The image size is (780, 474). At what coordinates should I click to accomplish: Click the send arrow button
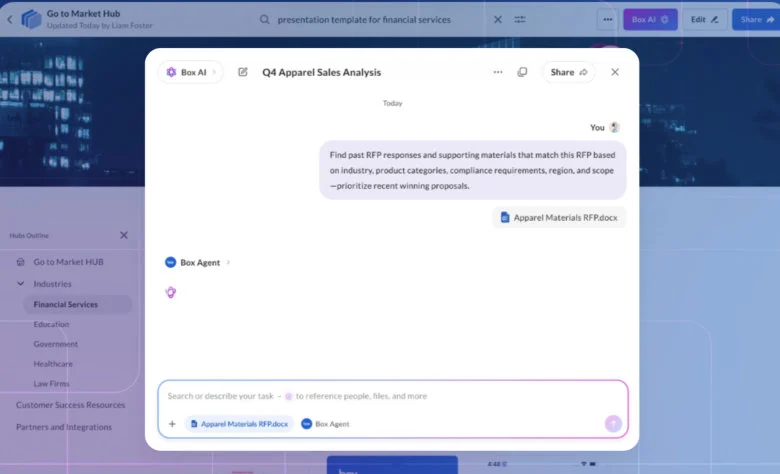(613, 423)
